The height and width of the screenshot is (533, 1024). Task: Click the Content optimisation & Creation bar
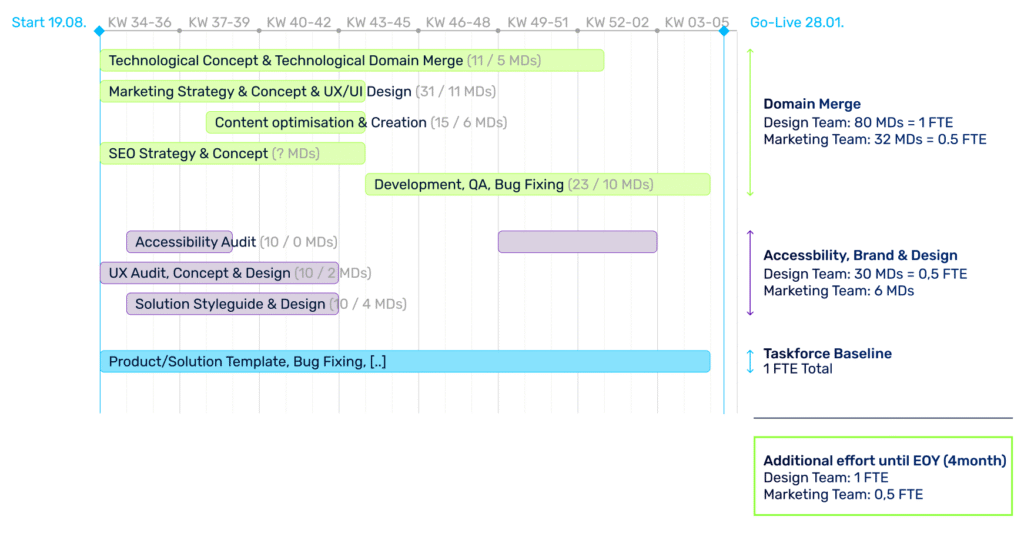[x=285, y=123]
